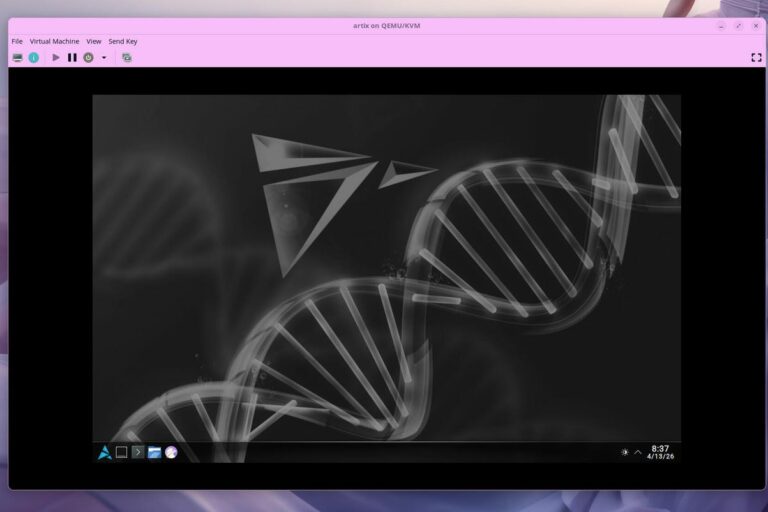
Task: Open the File menu
Action: [x=16, y=41]
